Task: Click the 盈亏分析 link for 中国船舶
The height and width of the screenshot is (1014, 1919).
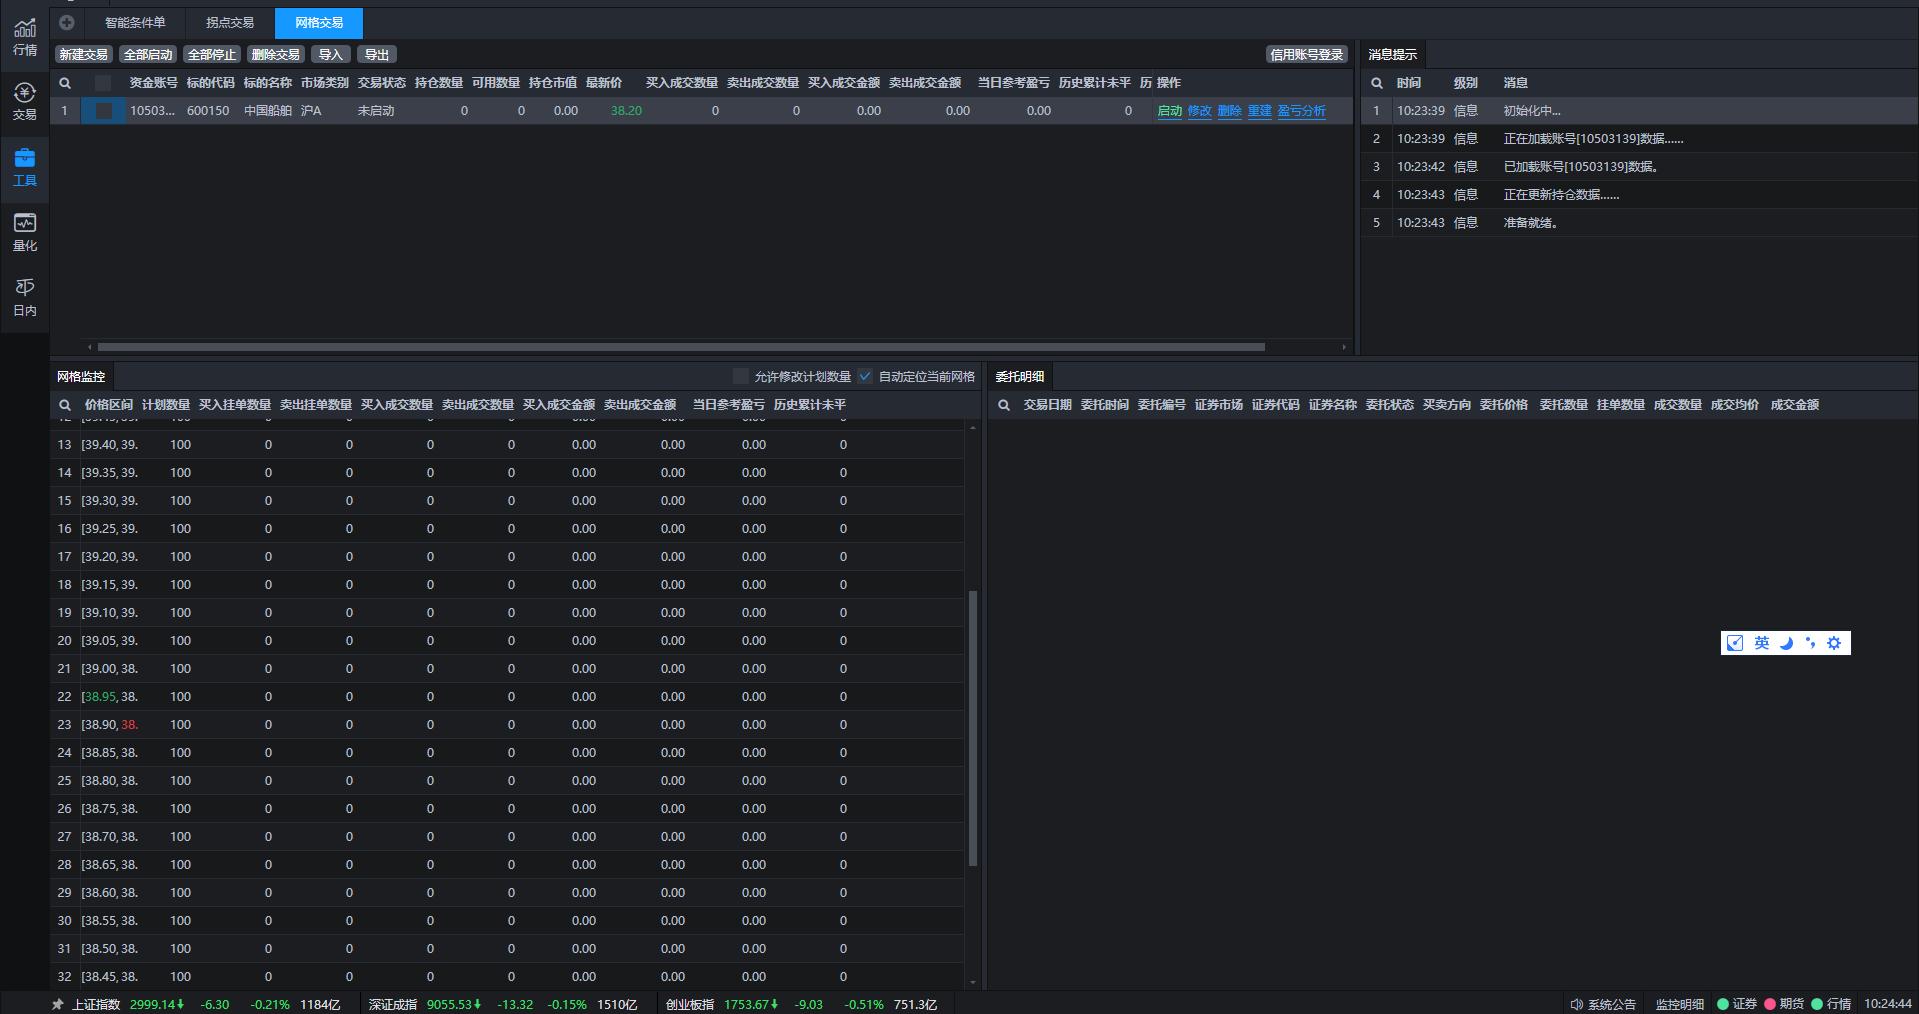Action: tap(1301, 111)
